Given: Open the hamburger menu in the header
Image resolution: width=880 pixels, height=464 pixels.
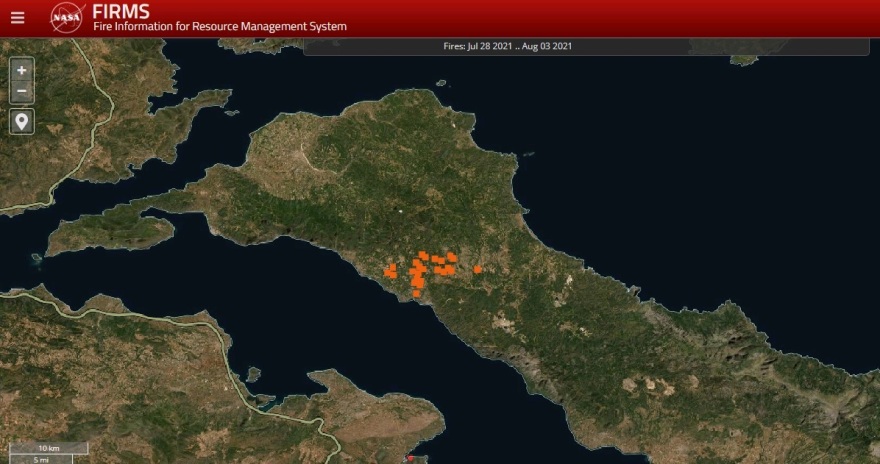Looking at the screenshot, I should pyautogui.click(x=17, y=18).
